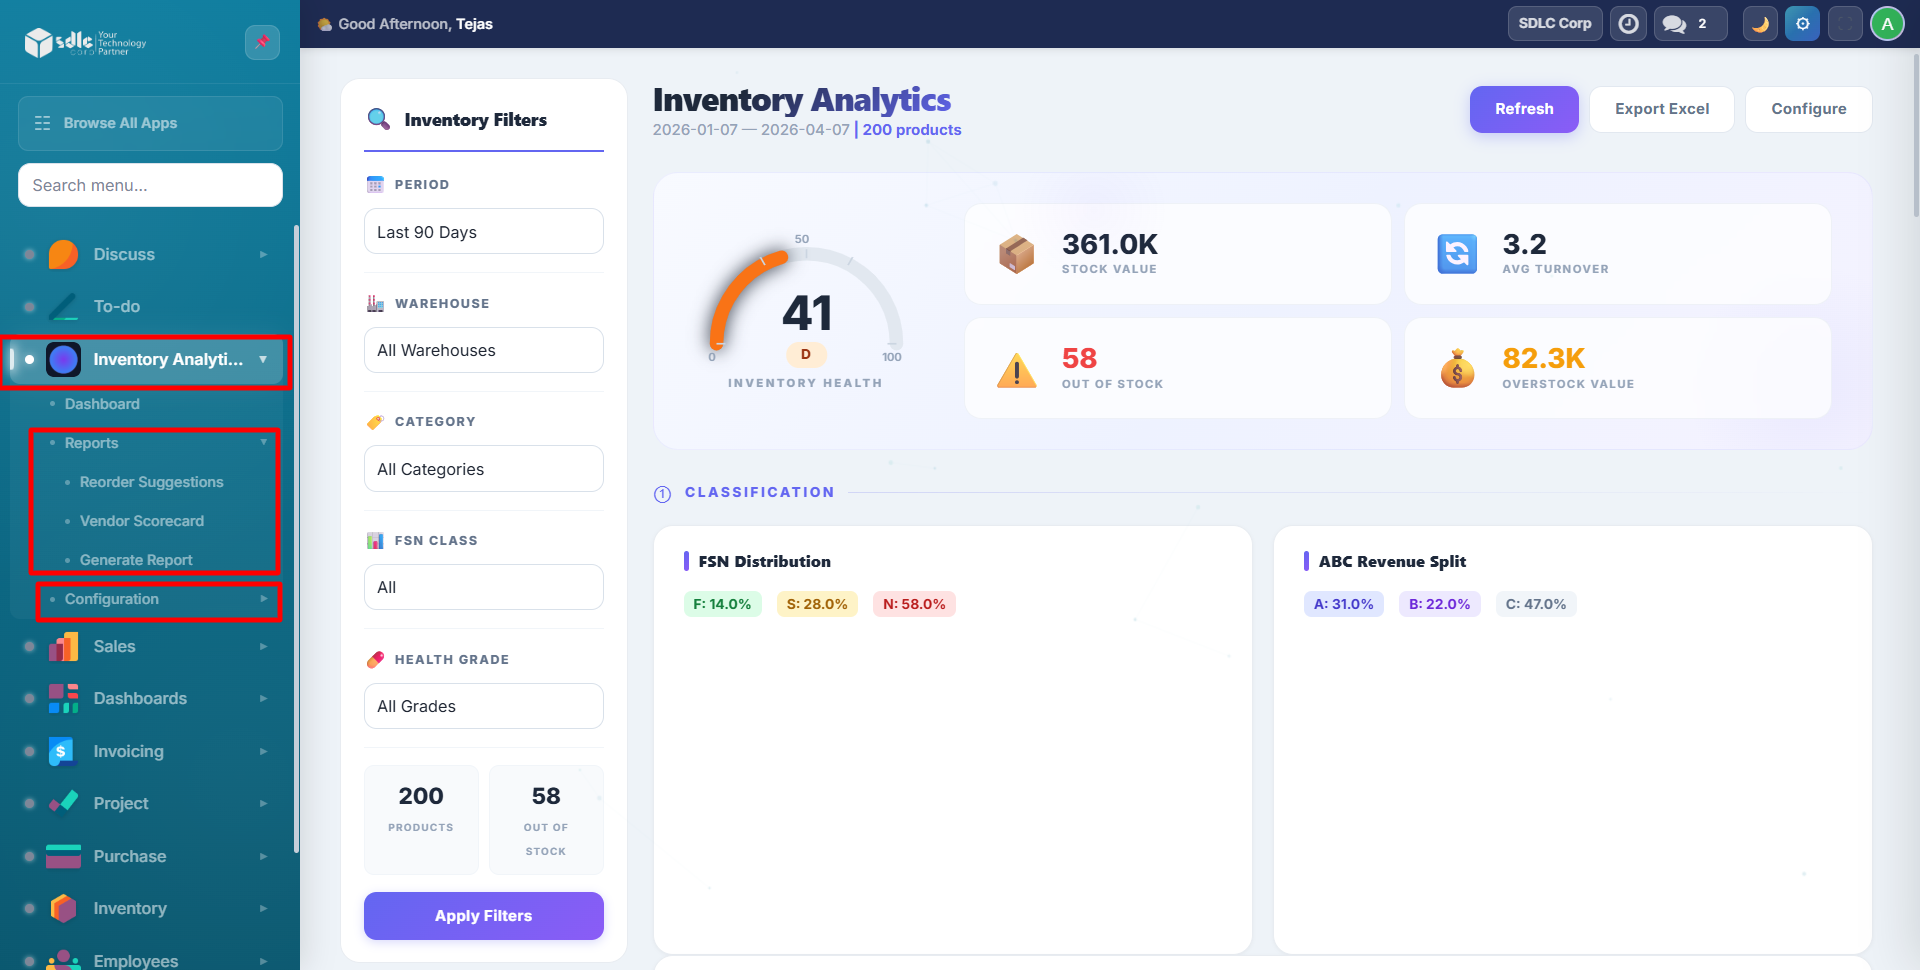This screenshot has height=970, width=1920.
Task: Click the settings gear icon in top bar
Action: pyautogui.click(x=1802, y=24)
